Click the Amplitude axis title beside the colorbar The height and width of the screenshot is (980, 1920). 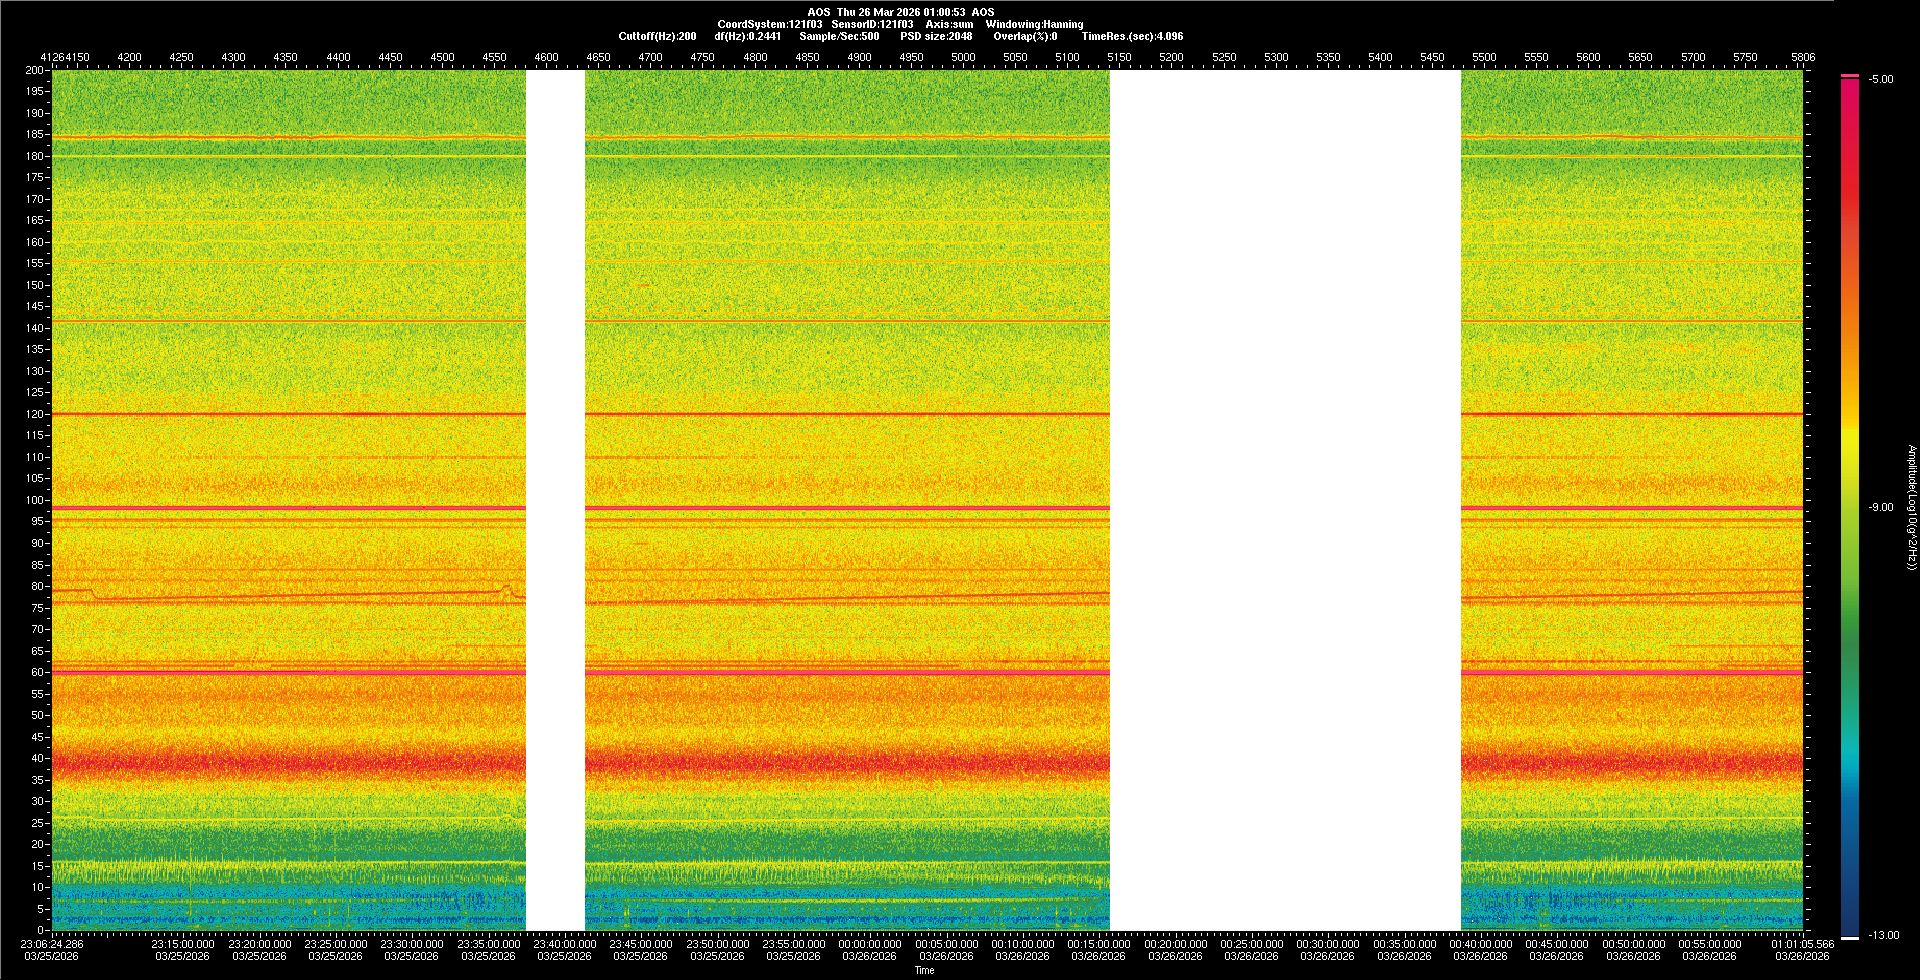coord(1911,508)
